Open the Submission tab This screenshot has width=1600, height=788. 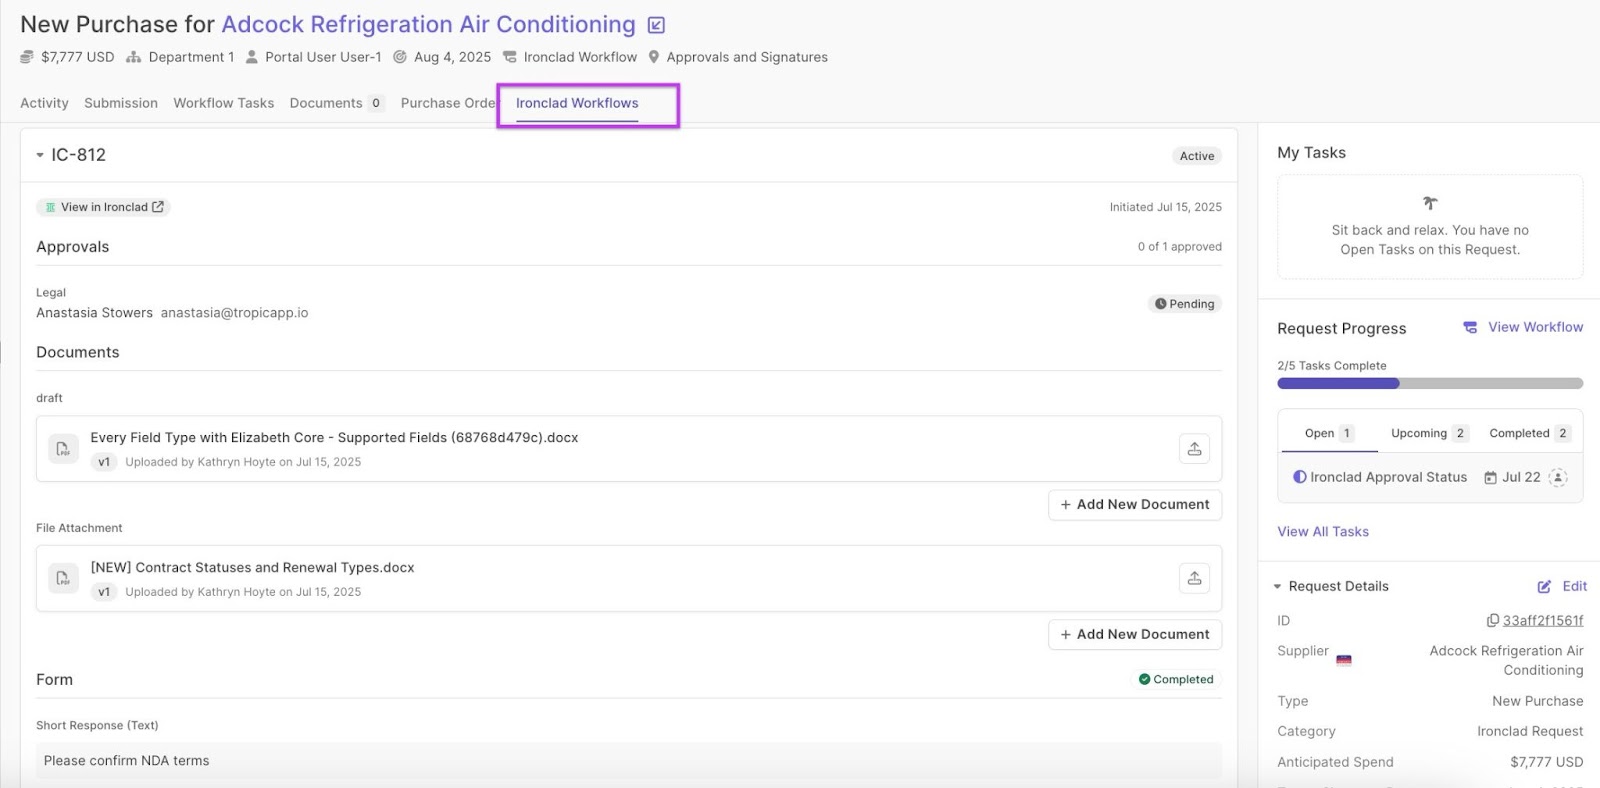(x=121, y=103)
